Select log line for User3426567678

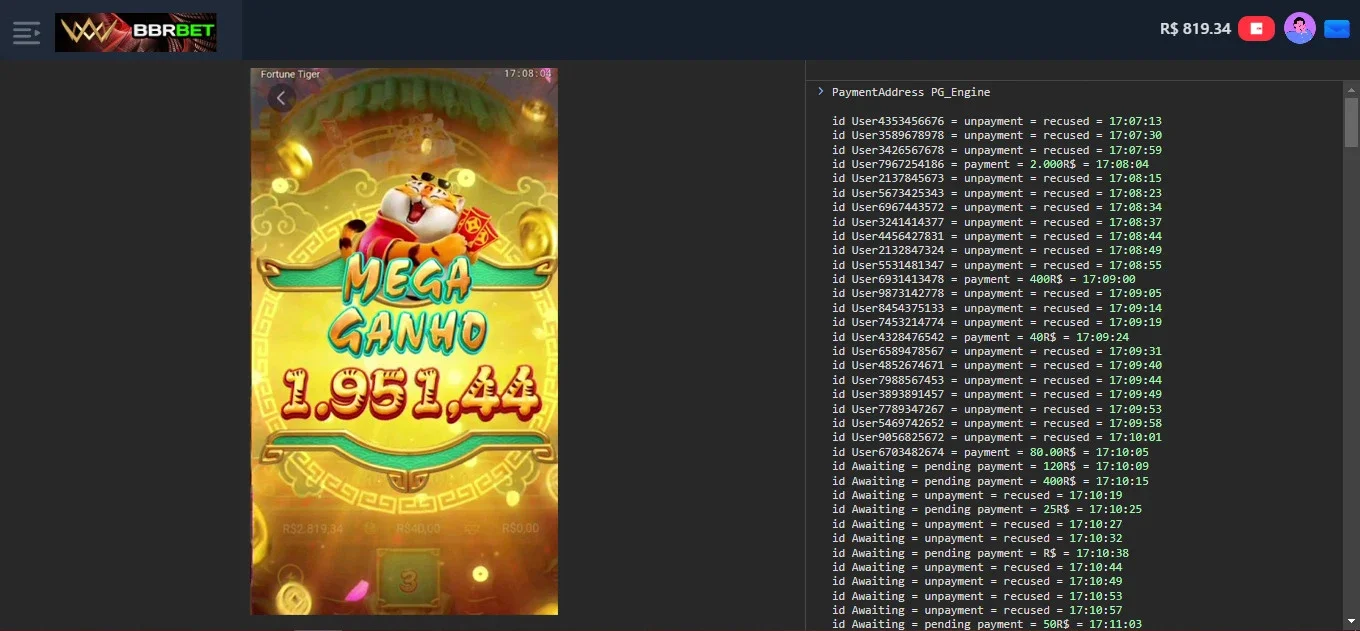point(997,150)
